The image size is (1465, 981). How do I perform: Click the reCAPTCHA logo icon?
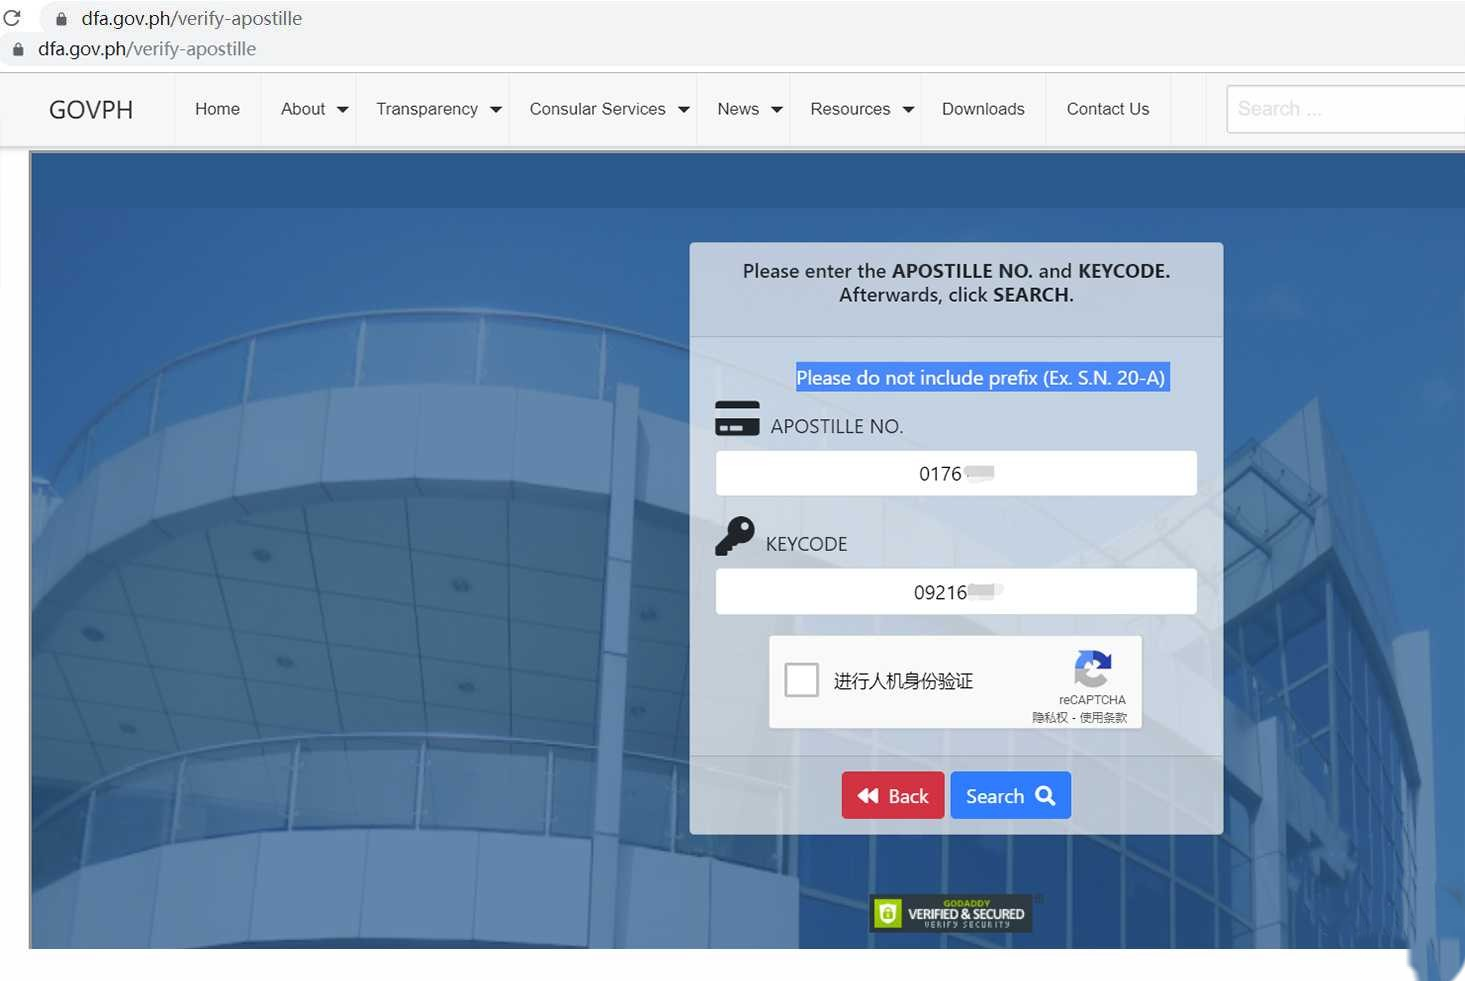pyautogui.click(x=1092, y=668)
